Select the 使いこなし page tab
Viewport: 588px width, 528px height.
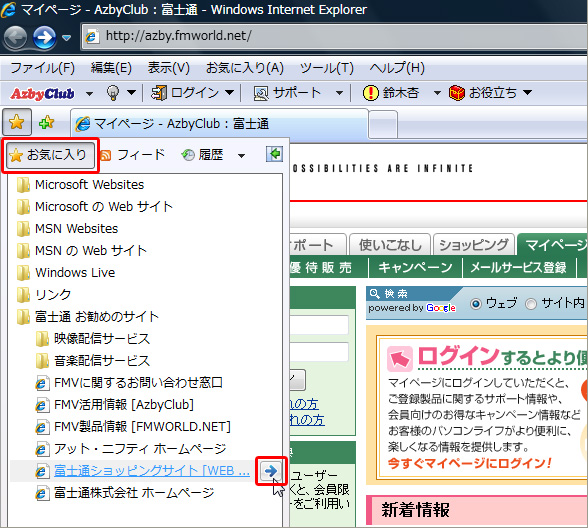(x=390, y=245)
